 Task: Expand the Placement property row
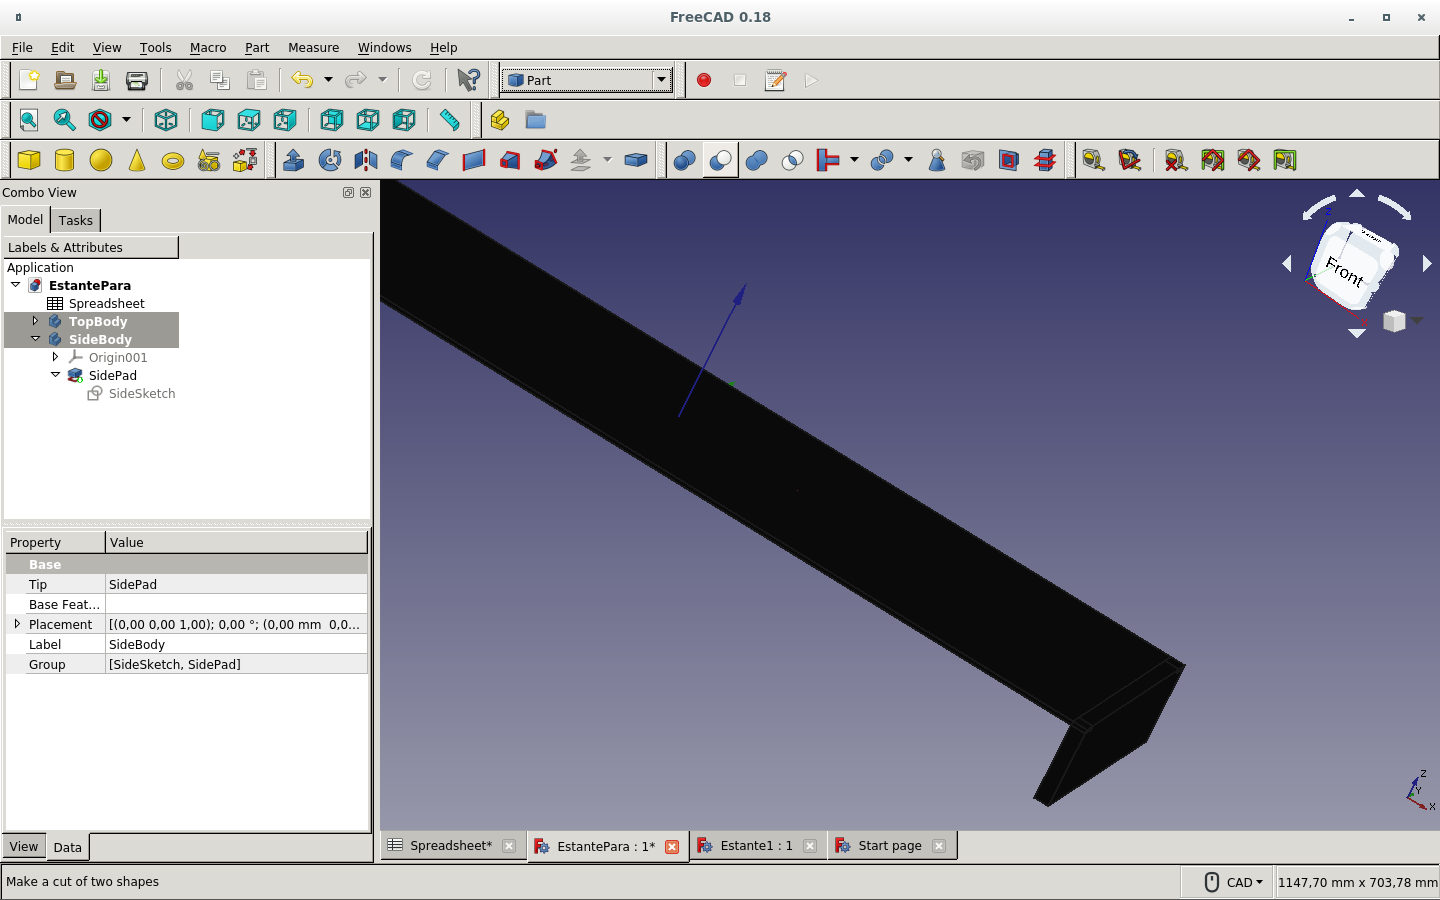coord(17,624)
